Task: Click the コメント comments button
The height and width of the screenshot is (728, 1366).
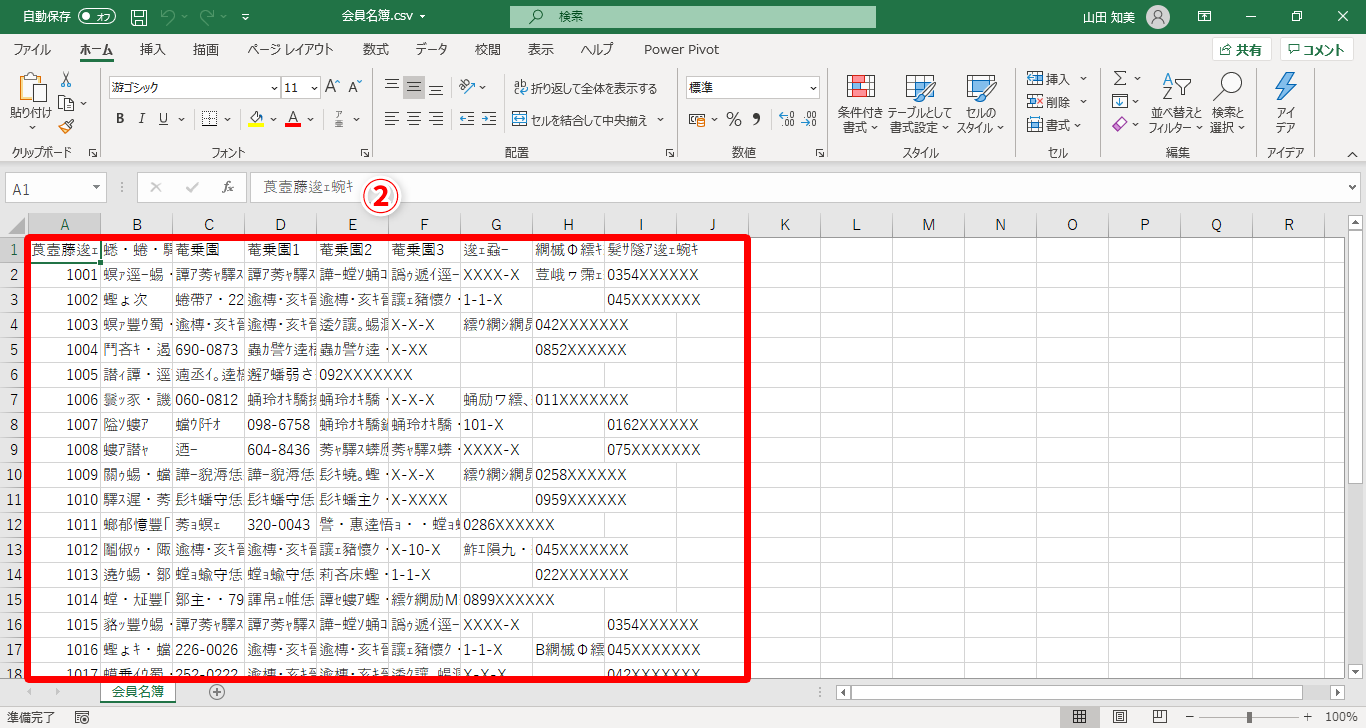Action: [x=1317, y=50]
